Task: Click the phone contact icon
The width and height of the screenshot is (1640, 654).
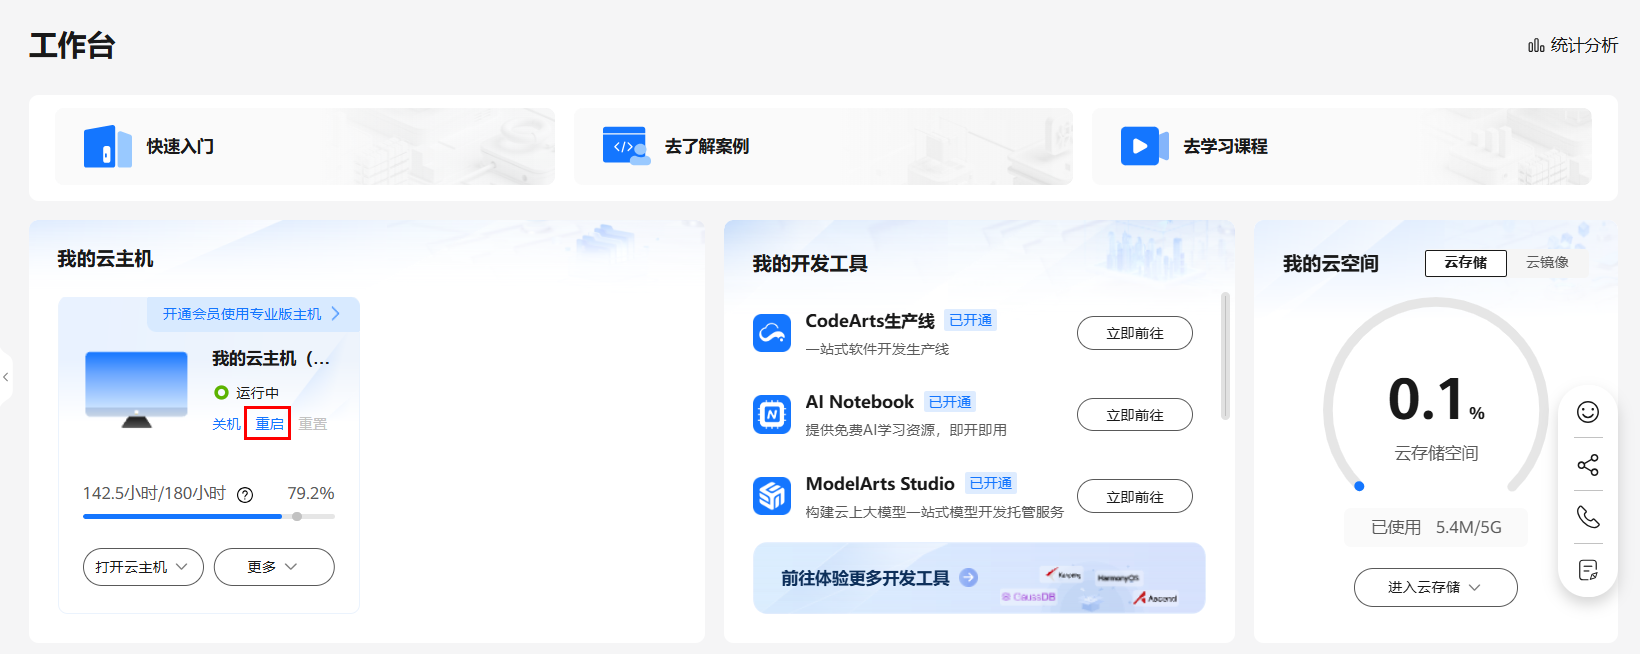Action: pos(1588,517)
